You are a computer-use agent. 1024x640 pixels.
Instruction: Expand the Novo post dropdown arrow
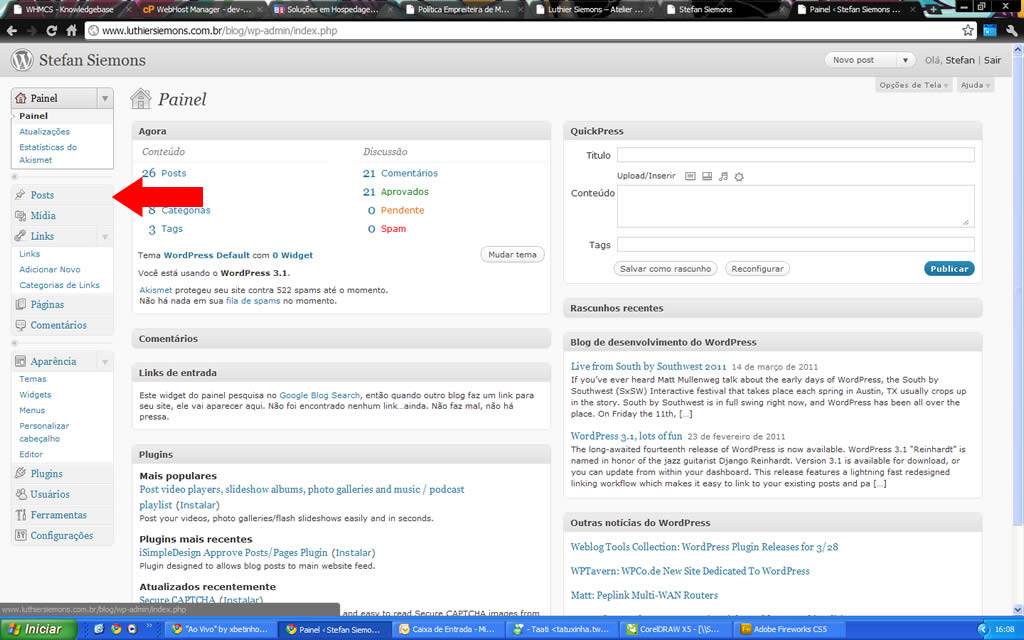click(x=905, y=60)
